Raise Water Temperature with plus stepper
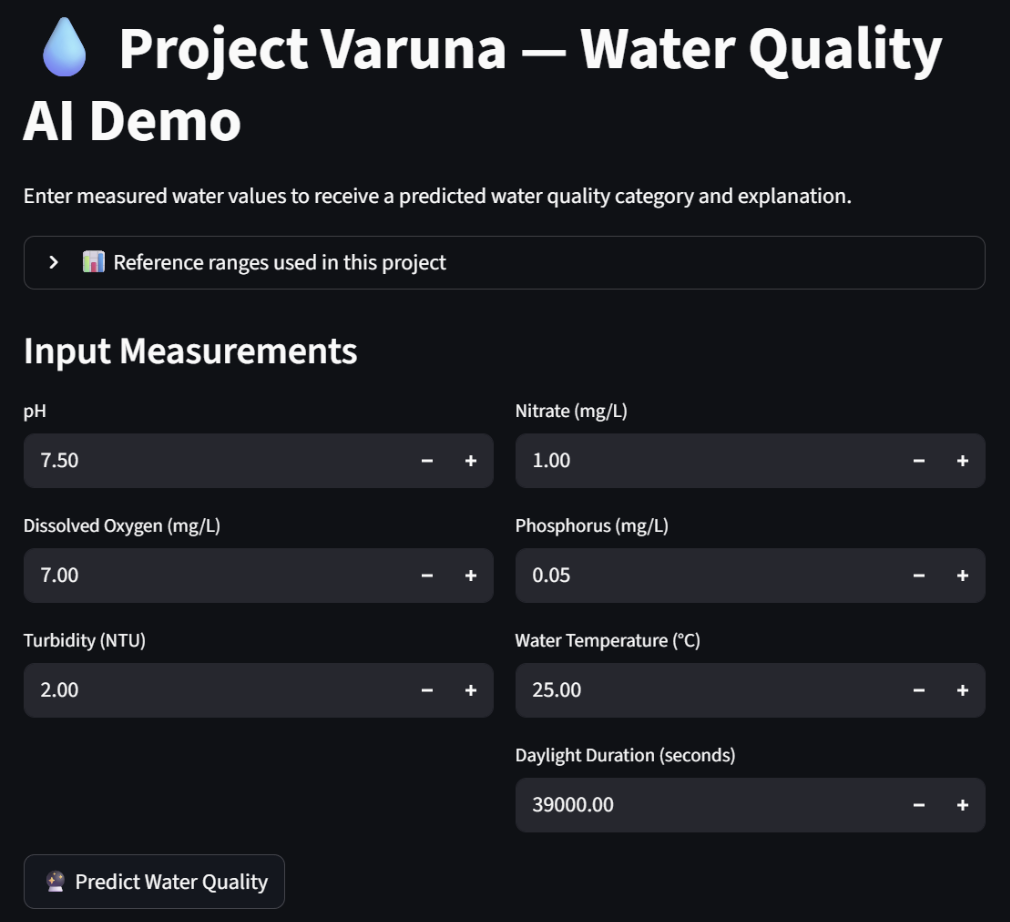 (962, 691)
